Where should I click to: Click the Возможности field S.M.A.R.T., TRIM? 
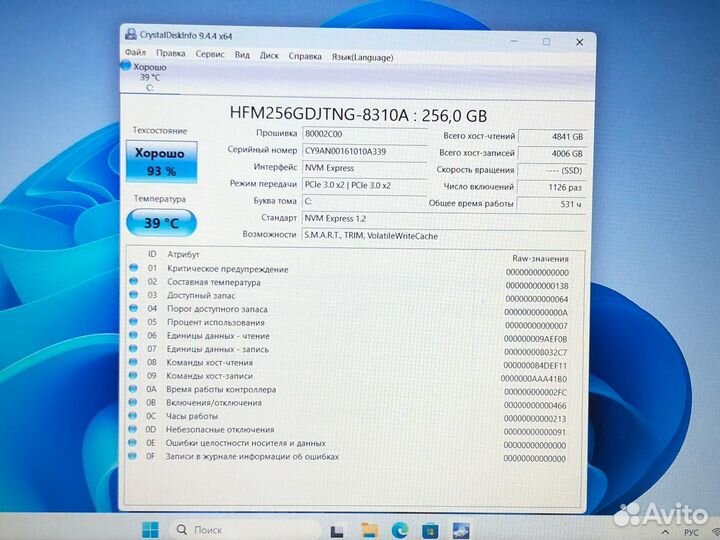tap(444, 236)
